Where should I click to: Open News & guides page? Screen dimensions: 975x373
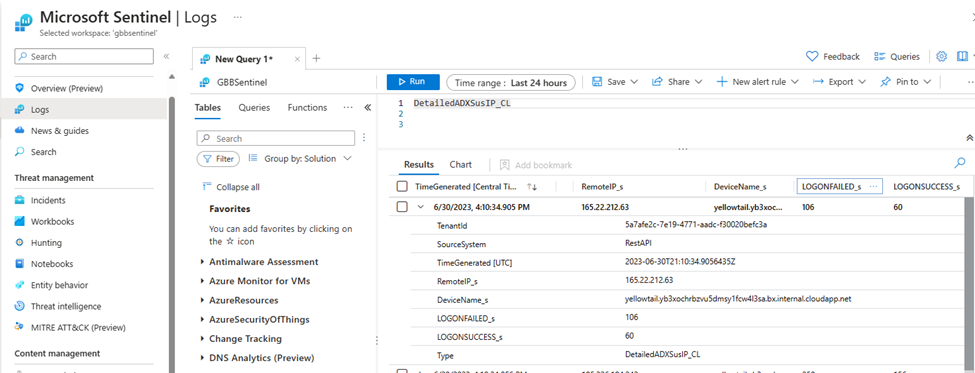click(x=60, y=131)
